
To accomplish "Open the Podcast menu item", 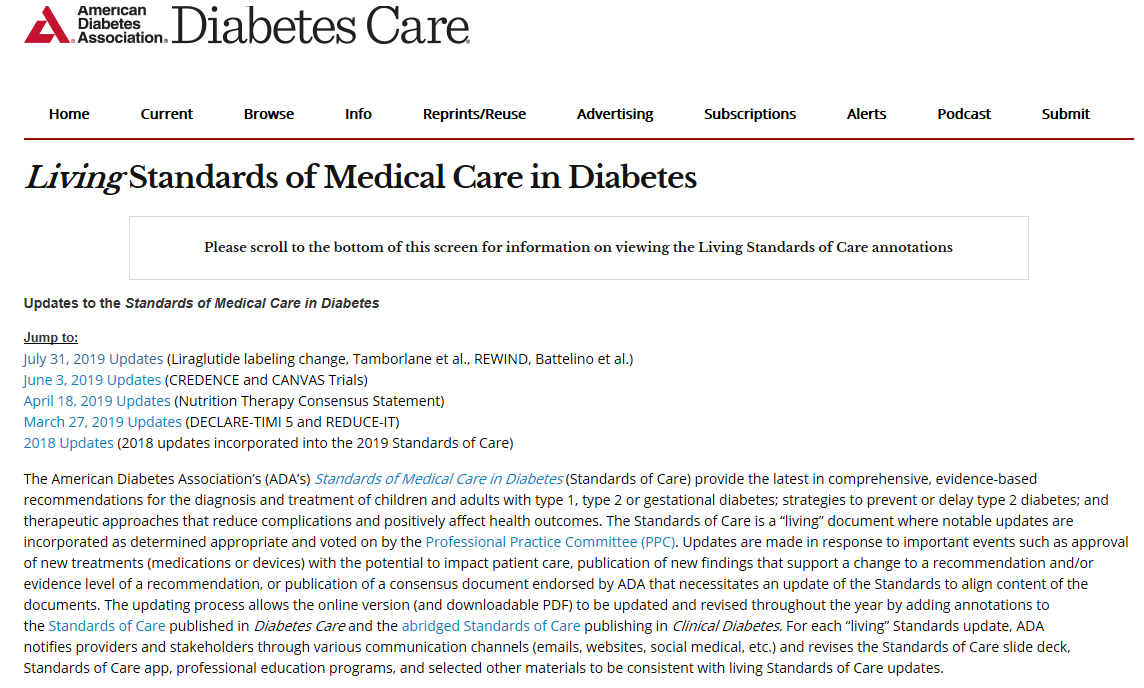I will point(964,114).
